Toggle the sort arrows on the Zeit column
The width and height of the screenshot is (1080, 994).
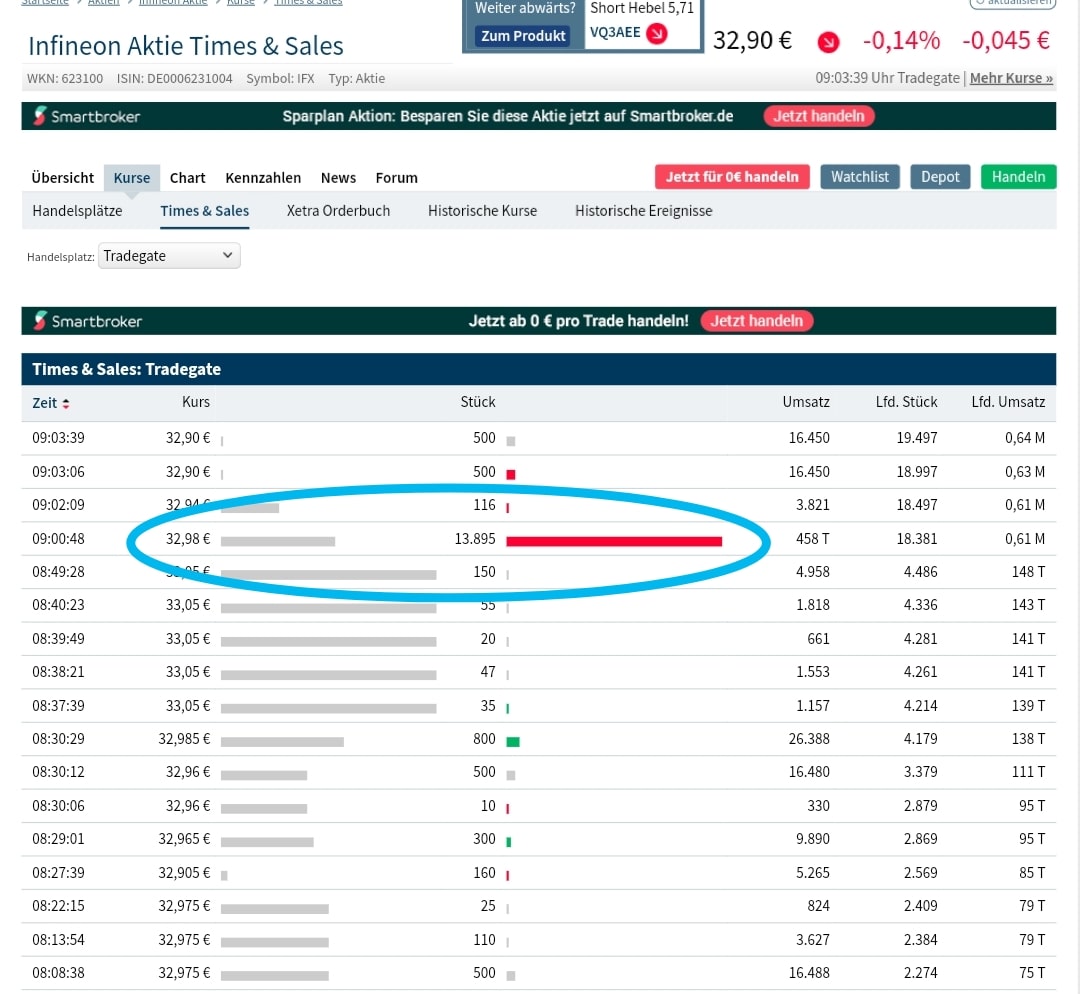click(67, 402)
